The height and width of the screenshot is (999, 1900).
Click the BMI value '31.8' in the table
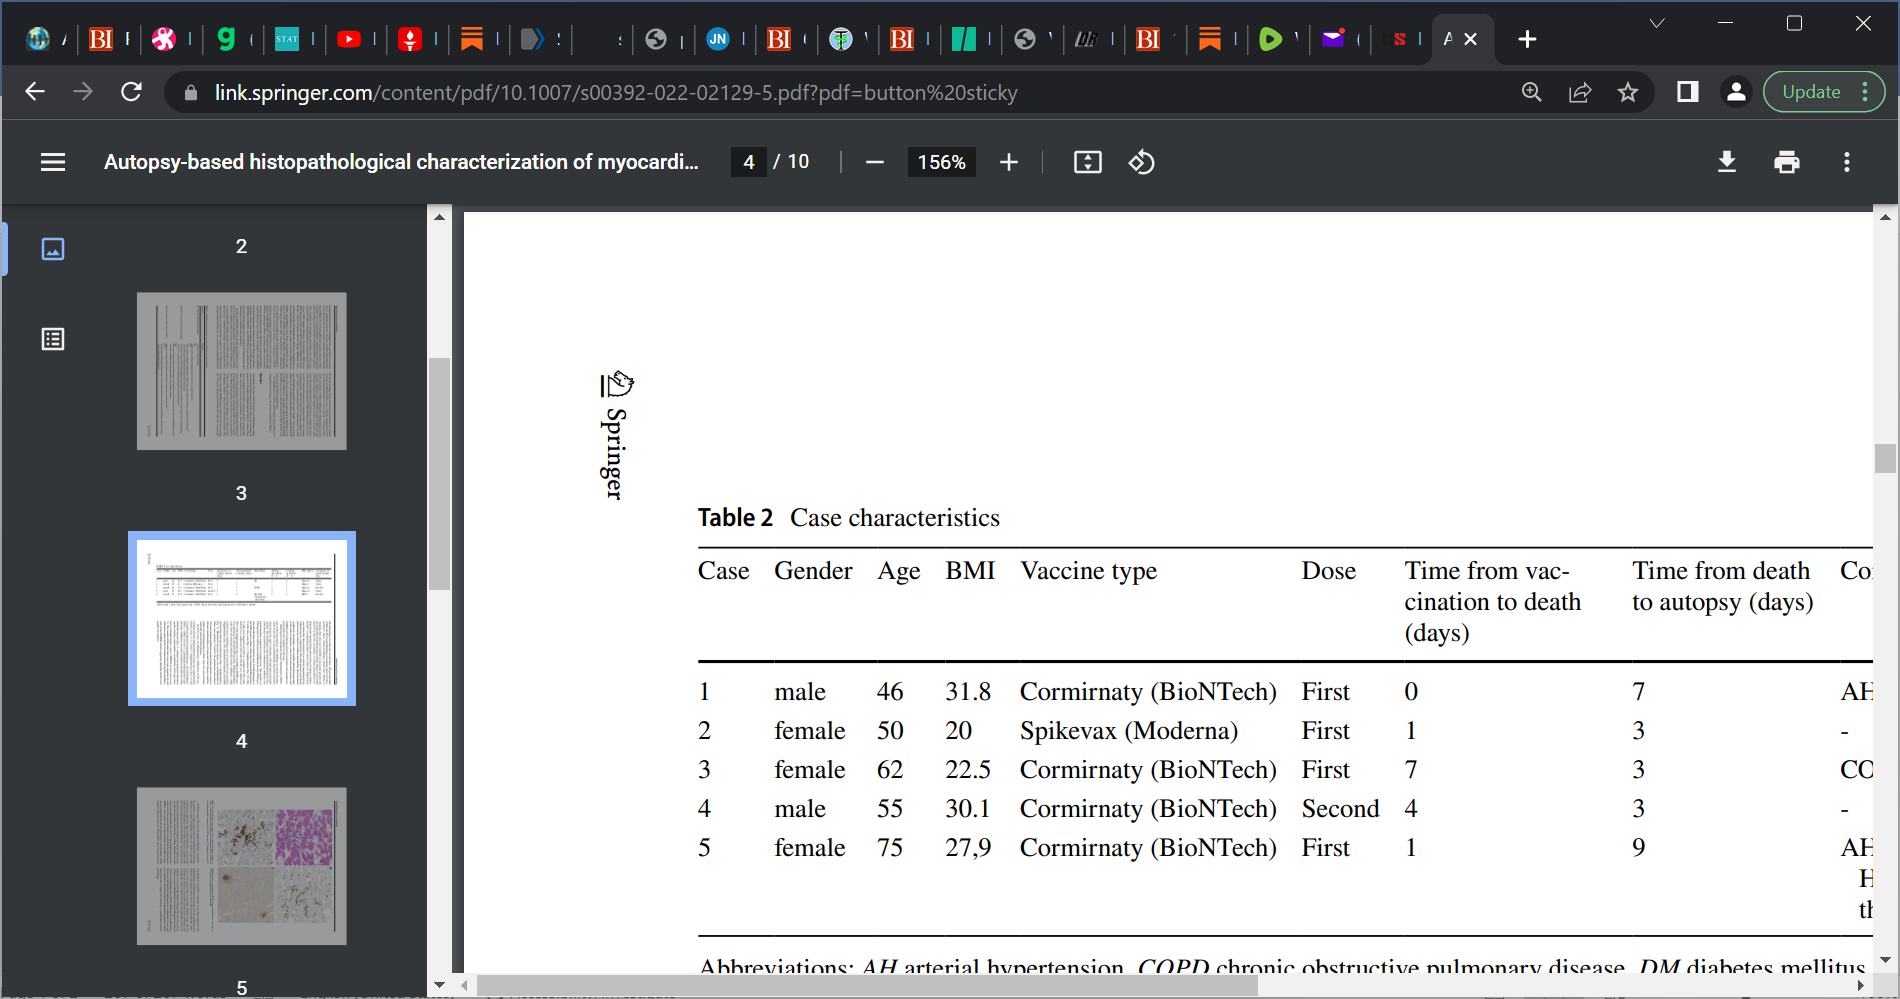(968, 692)
